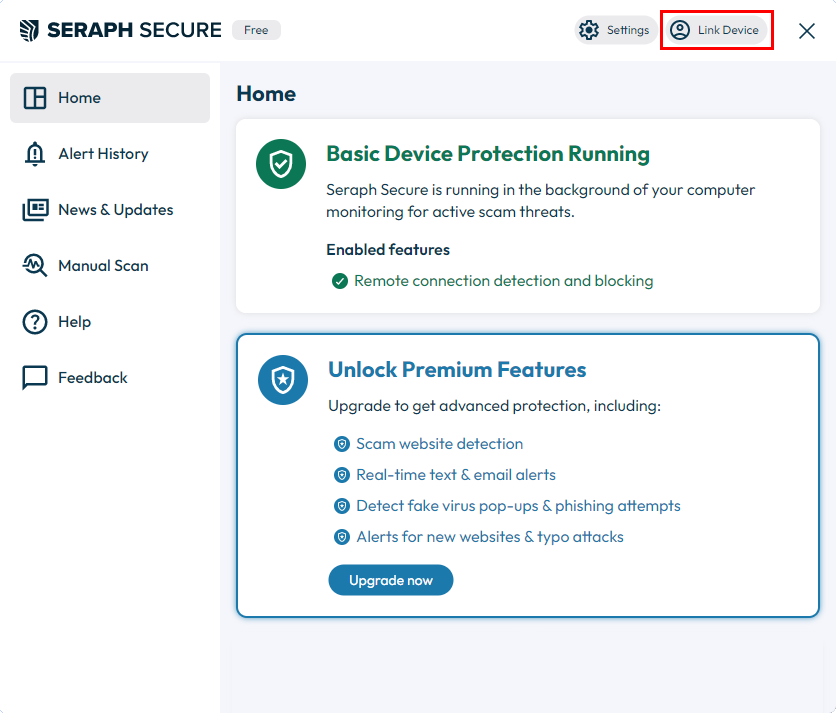Close the Seraph Secure window
Screen dimensions: 836x713
[x=807, y=31]
